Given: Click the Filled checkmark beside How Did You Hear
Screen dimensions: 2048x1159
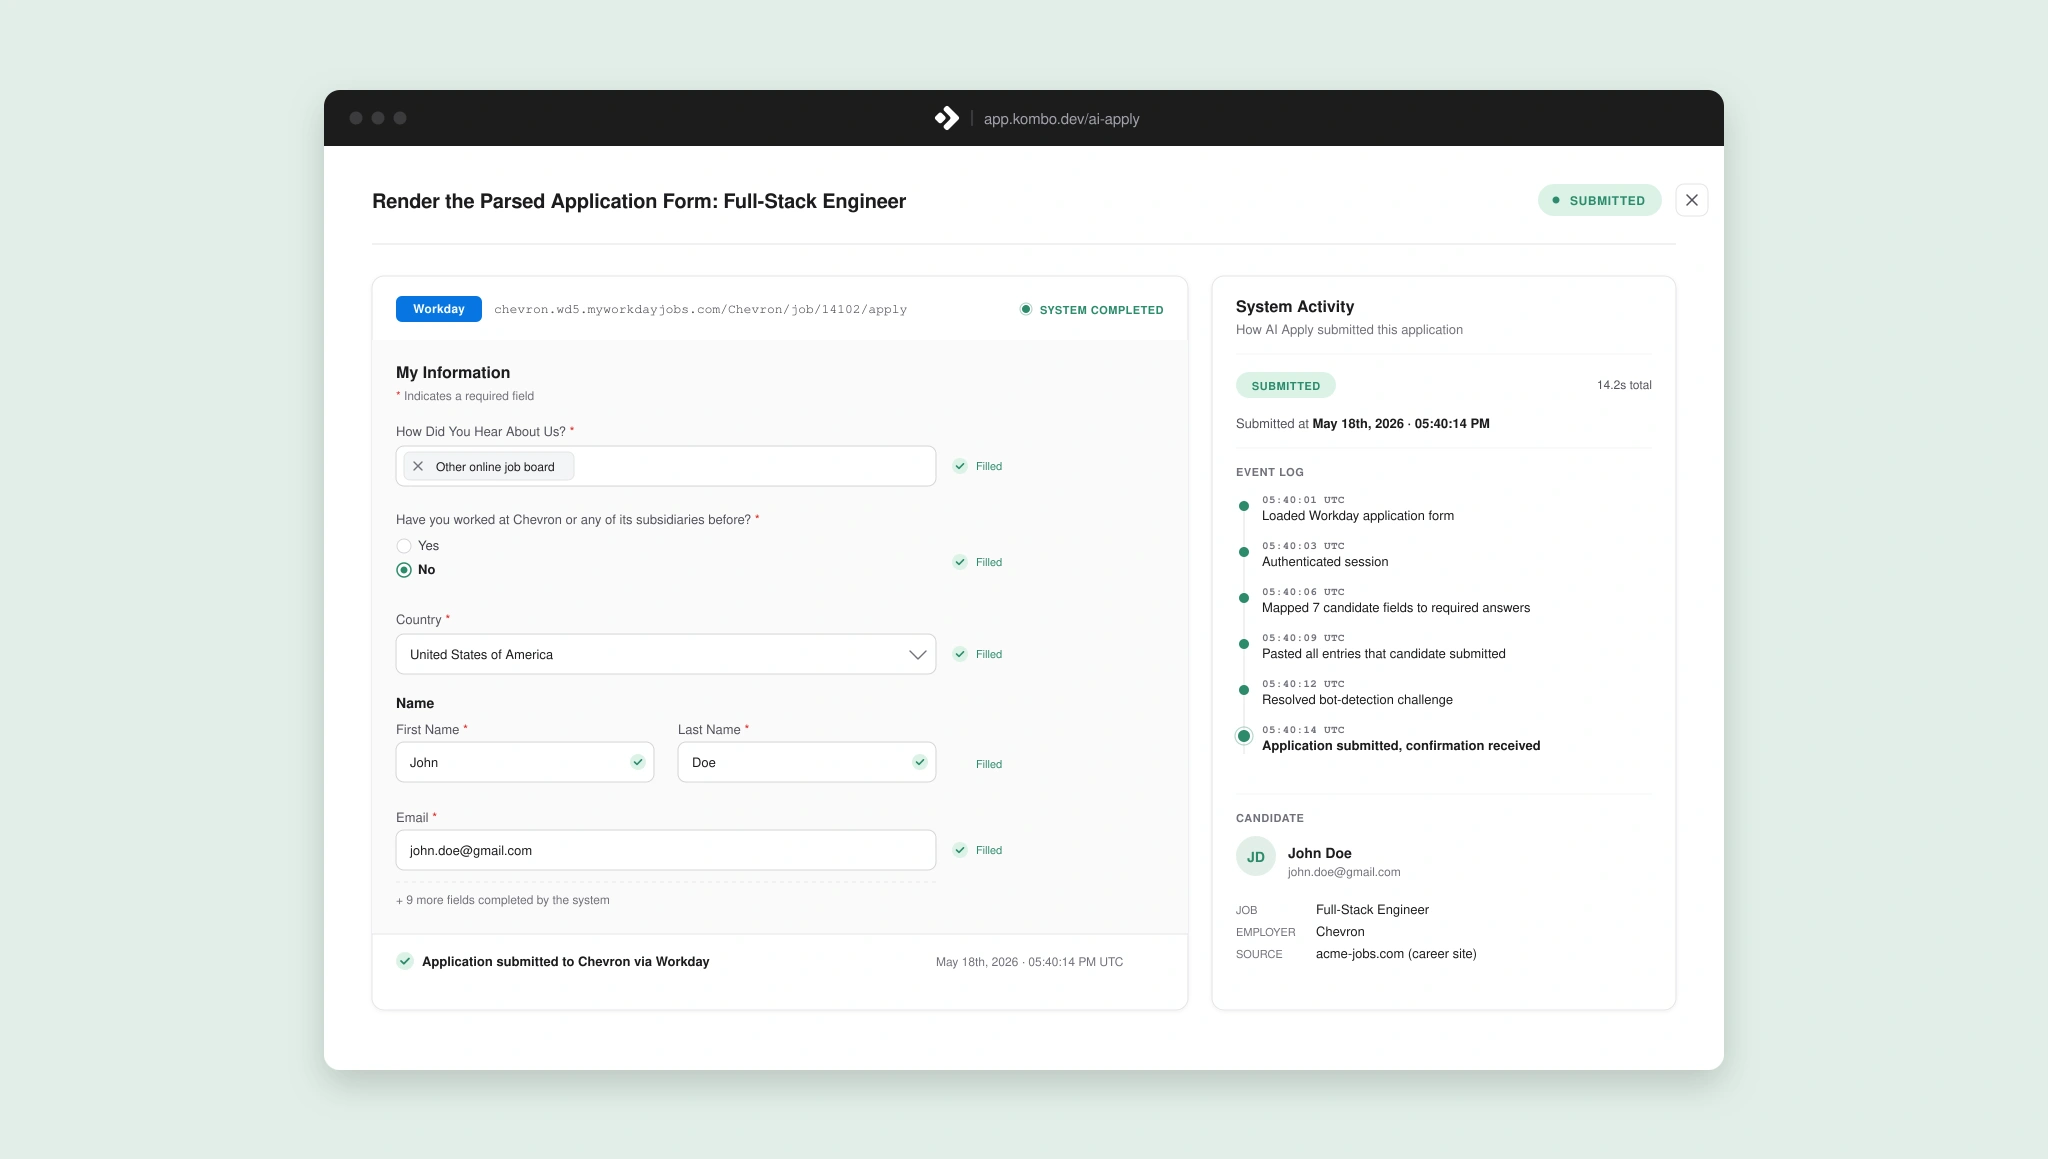Looking at the screenshot, I should 960,466.
